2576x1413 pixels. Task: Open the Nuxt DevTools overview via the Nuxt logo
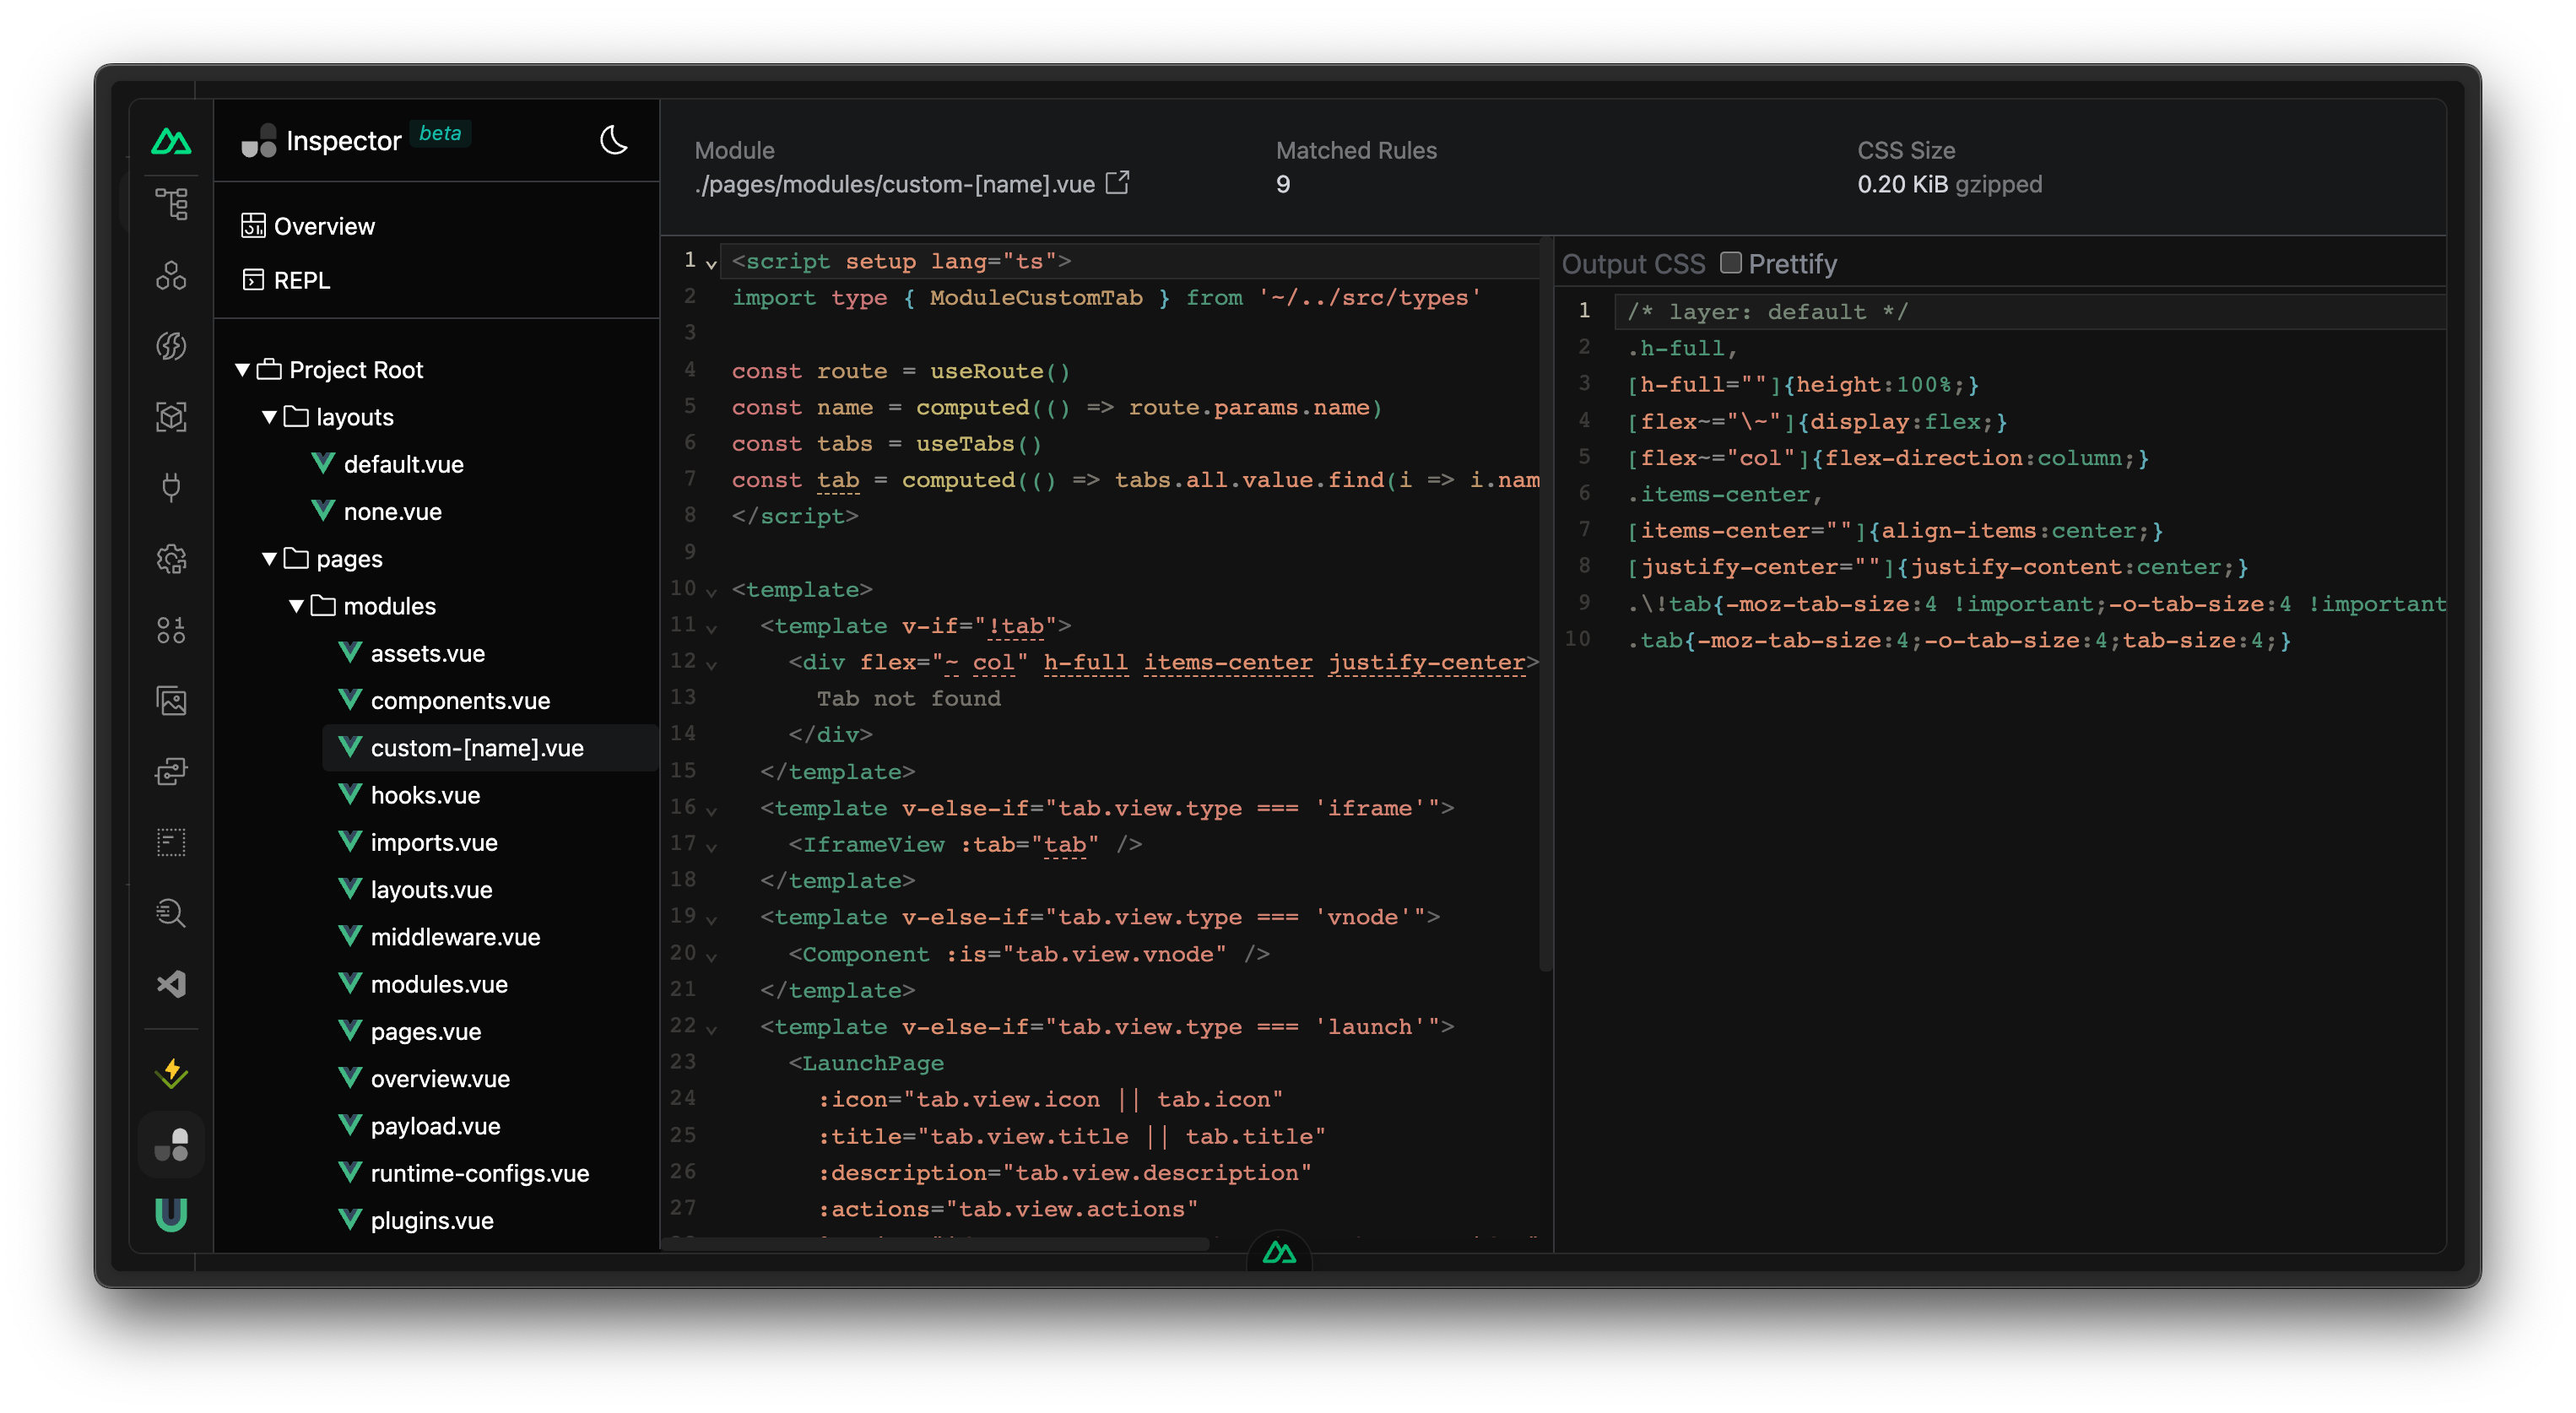click(171, 141)
